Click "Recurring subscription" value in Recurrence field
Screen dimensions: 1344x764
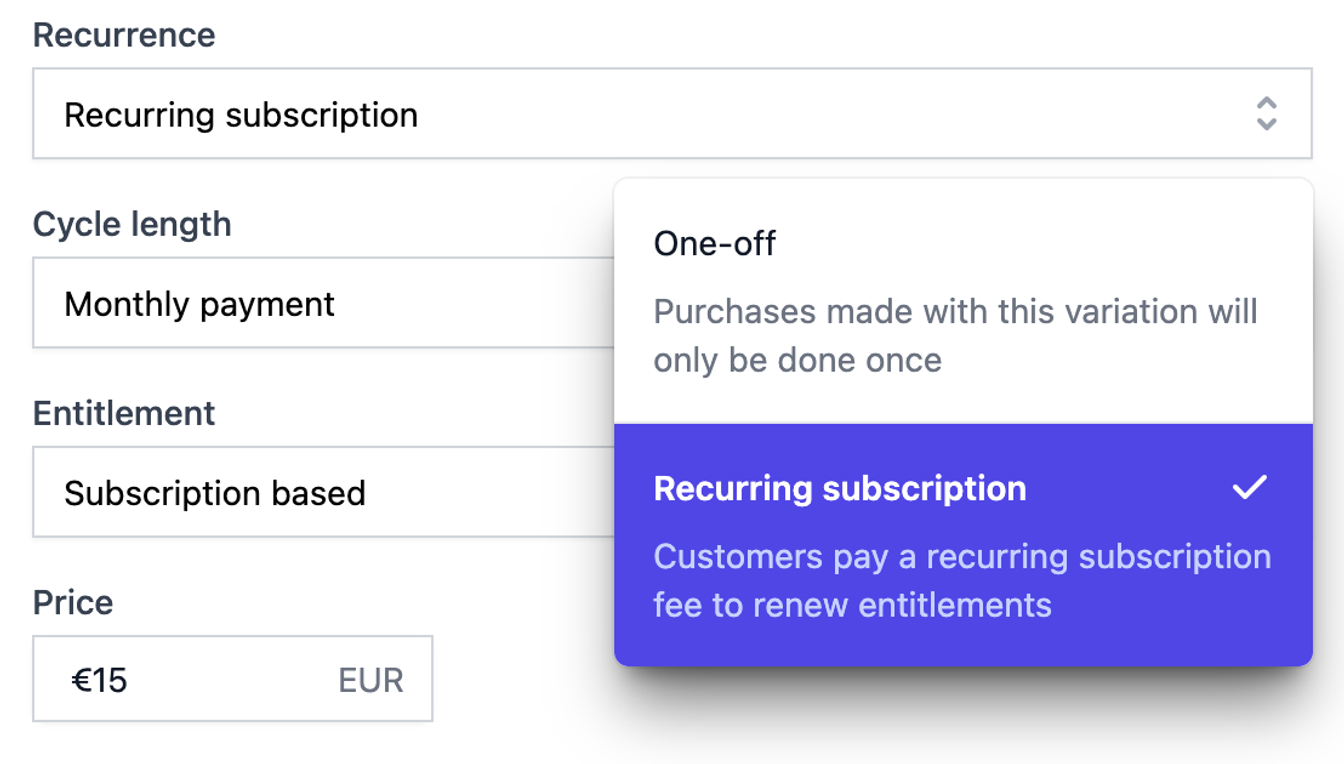click(241, 115)
